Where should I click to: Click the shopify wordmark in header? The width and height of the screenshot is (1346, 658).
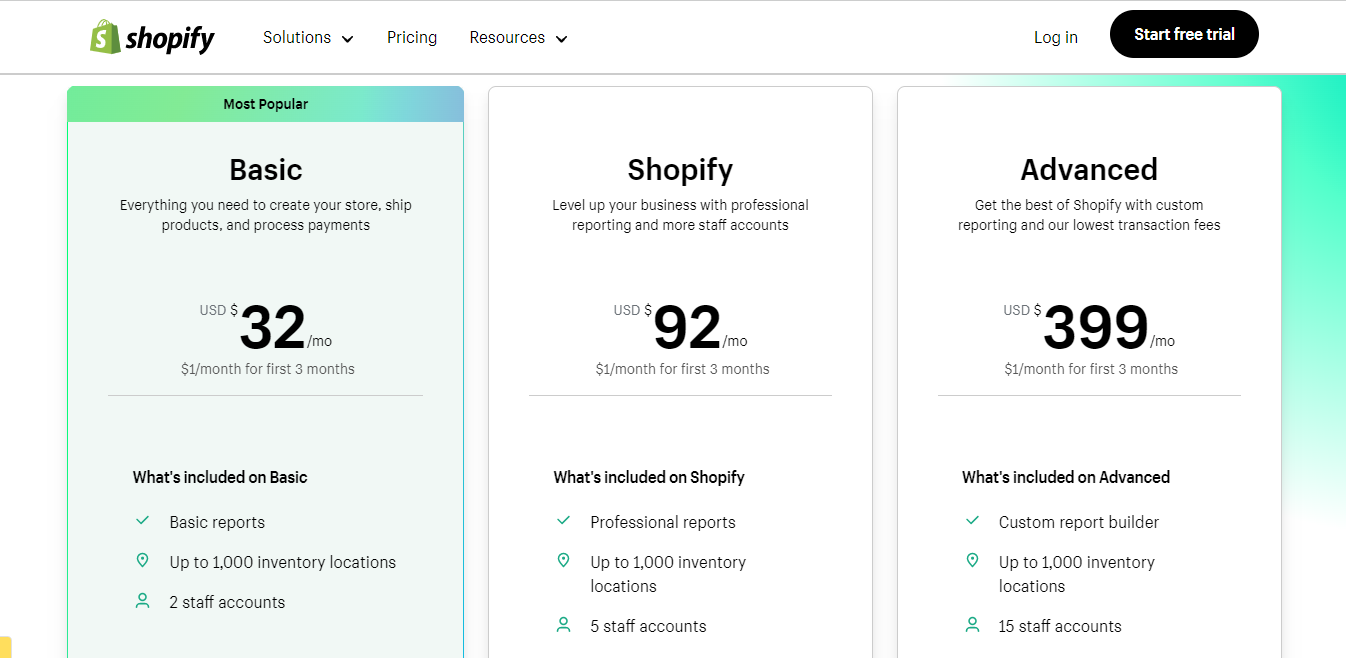[170, 39]
